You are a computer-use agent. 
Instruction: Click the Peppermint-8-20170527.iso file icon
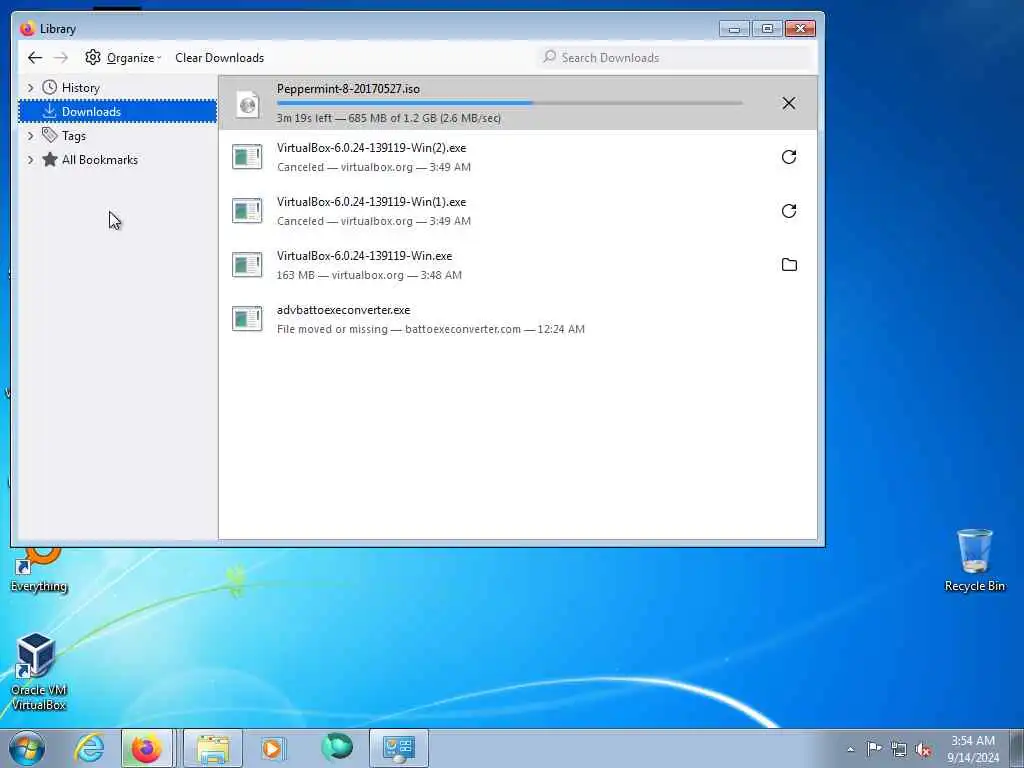248,103
